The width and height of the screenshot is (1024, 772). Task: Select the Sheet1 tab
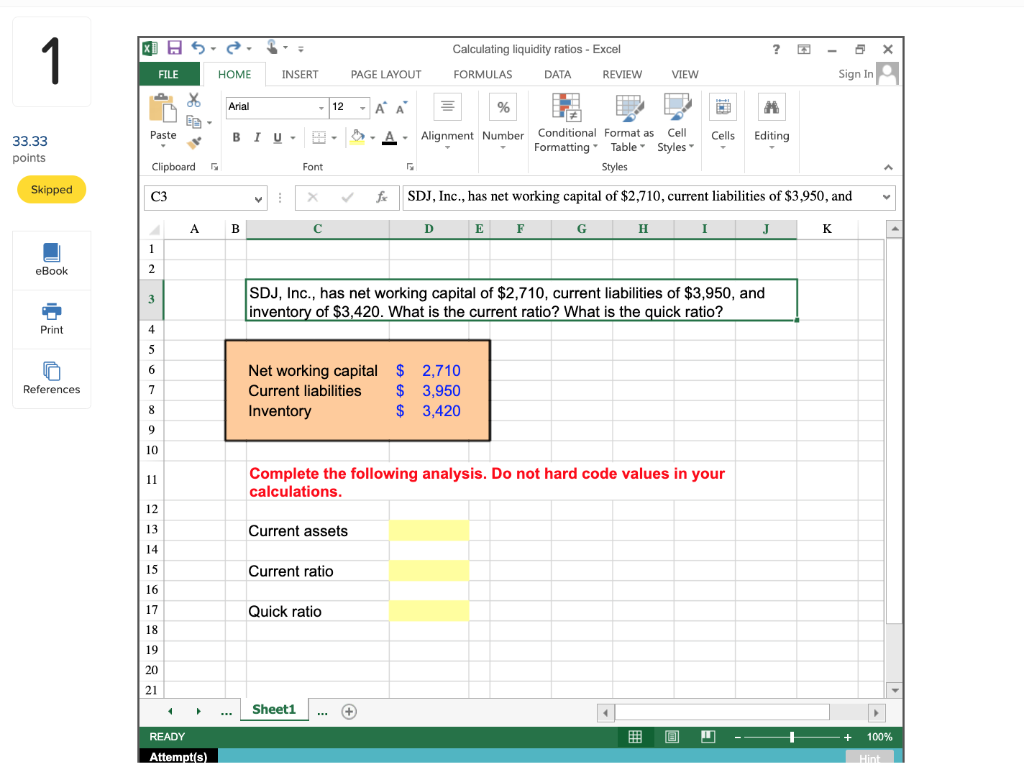[x=274, y=710]
